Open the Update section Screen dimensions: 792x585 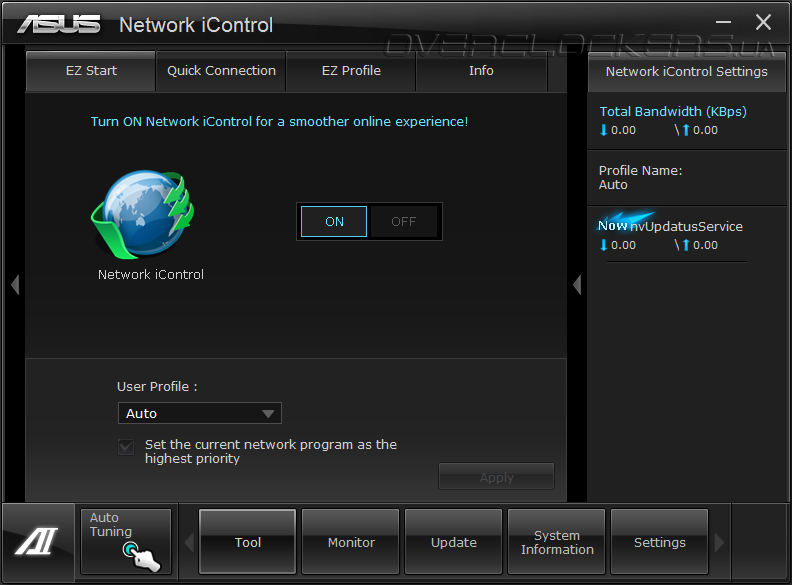[454, 542]
